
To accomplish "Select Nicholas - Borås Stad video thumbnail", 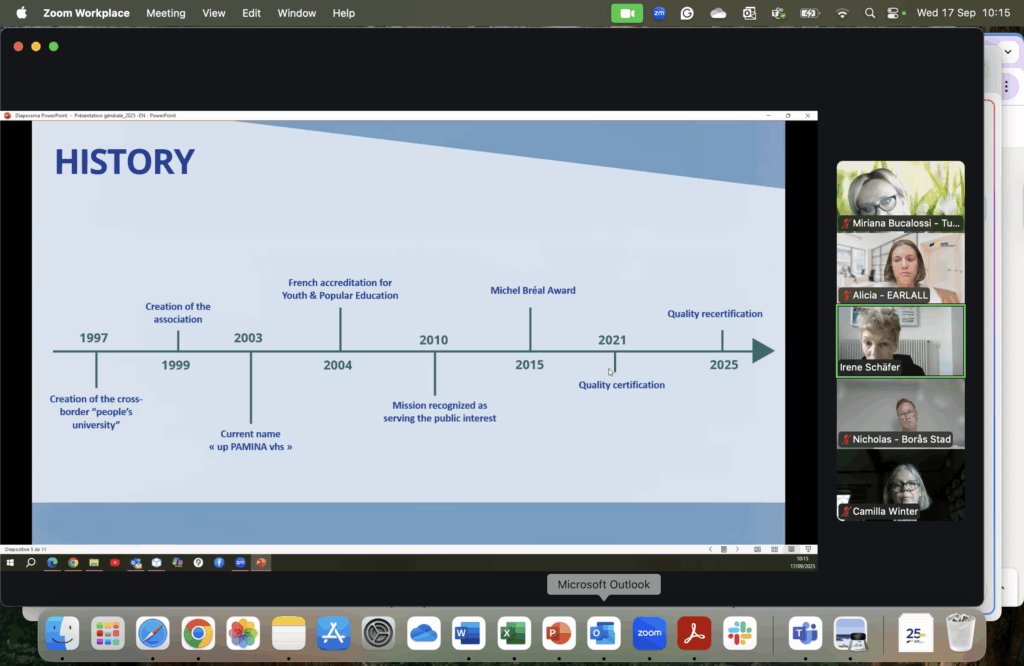I will (900, 413).
